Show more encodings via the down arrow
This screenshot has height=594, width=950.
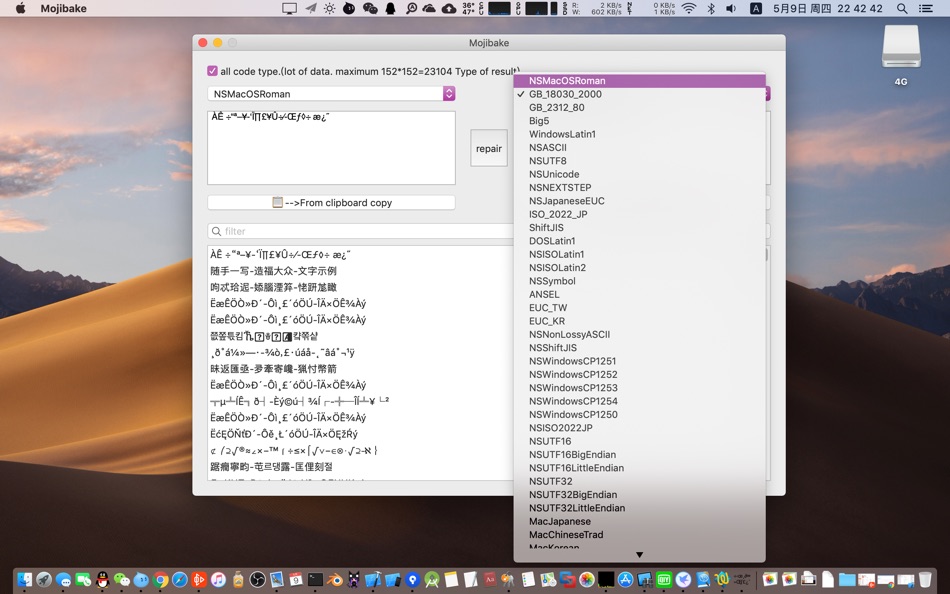[639, 555]
